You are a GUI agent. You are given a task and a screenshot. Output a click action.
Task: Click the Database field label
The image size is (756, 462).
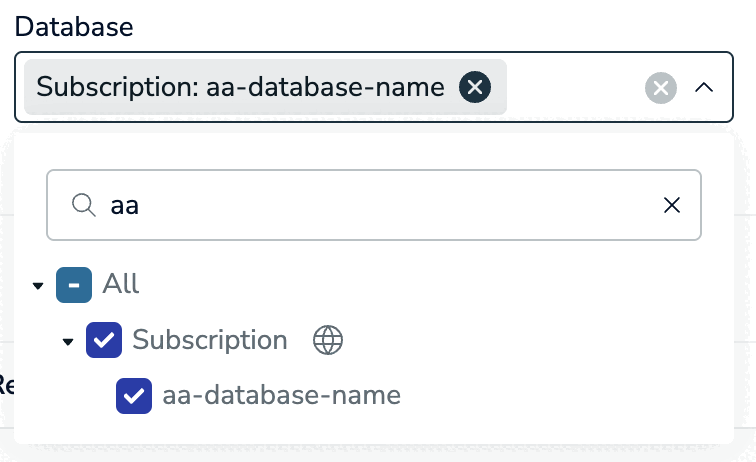pos(74,27)
